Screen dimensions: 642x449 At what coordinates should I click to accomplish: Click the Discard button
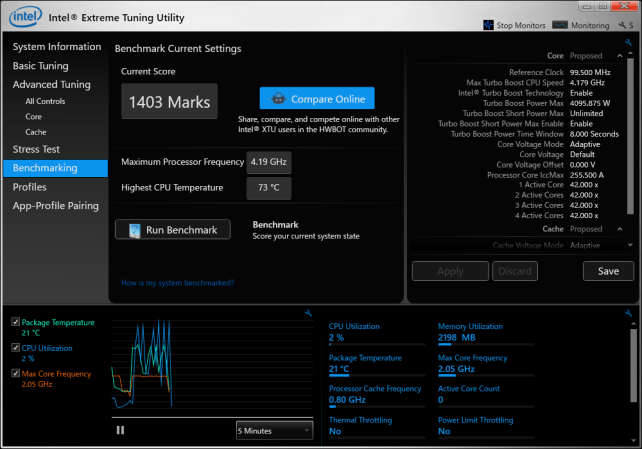coord(515,271)
